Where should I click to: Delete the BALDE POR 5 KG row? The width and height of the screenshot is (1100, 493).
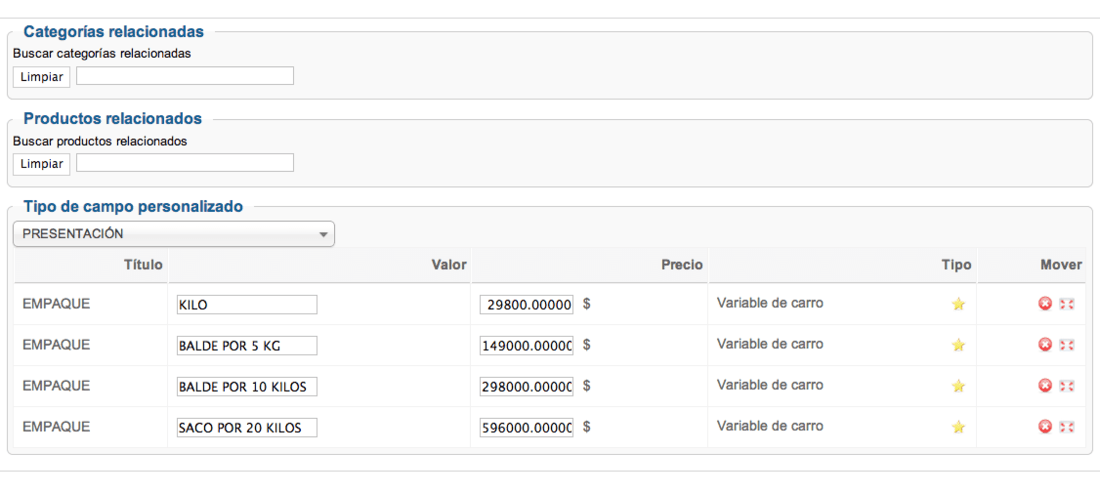pos(1045,344)
